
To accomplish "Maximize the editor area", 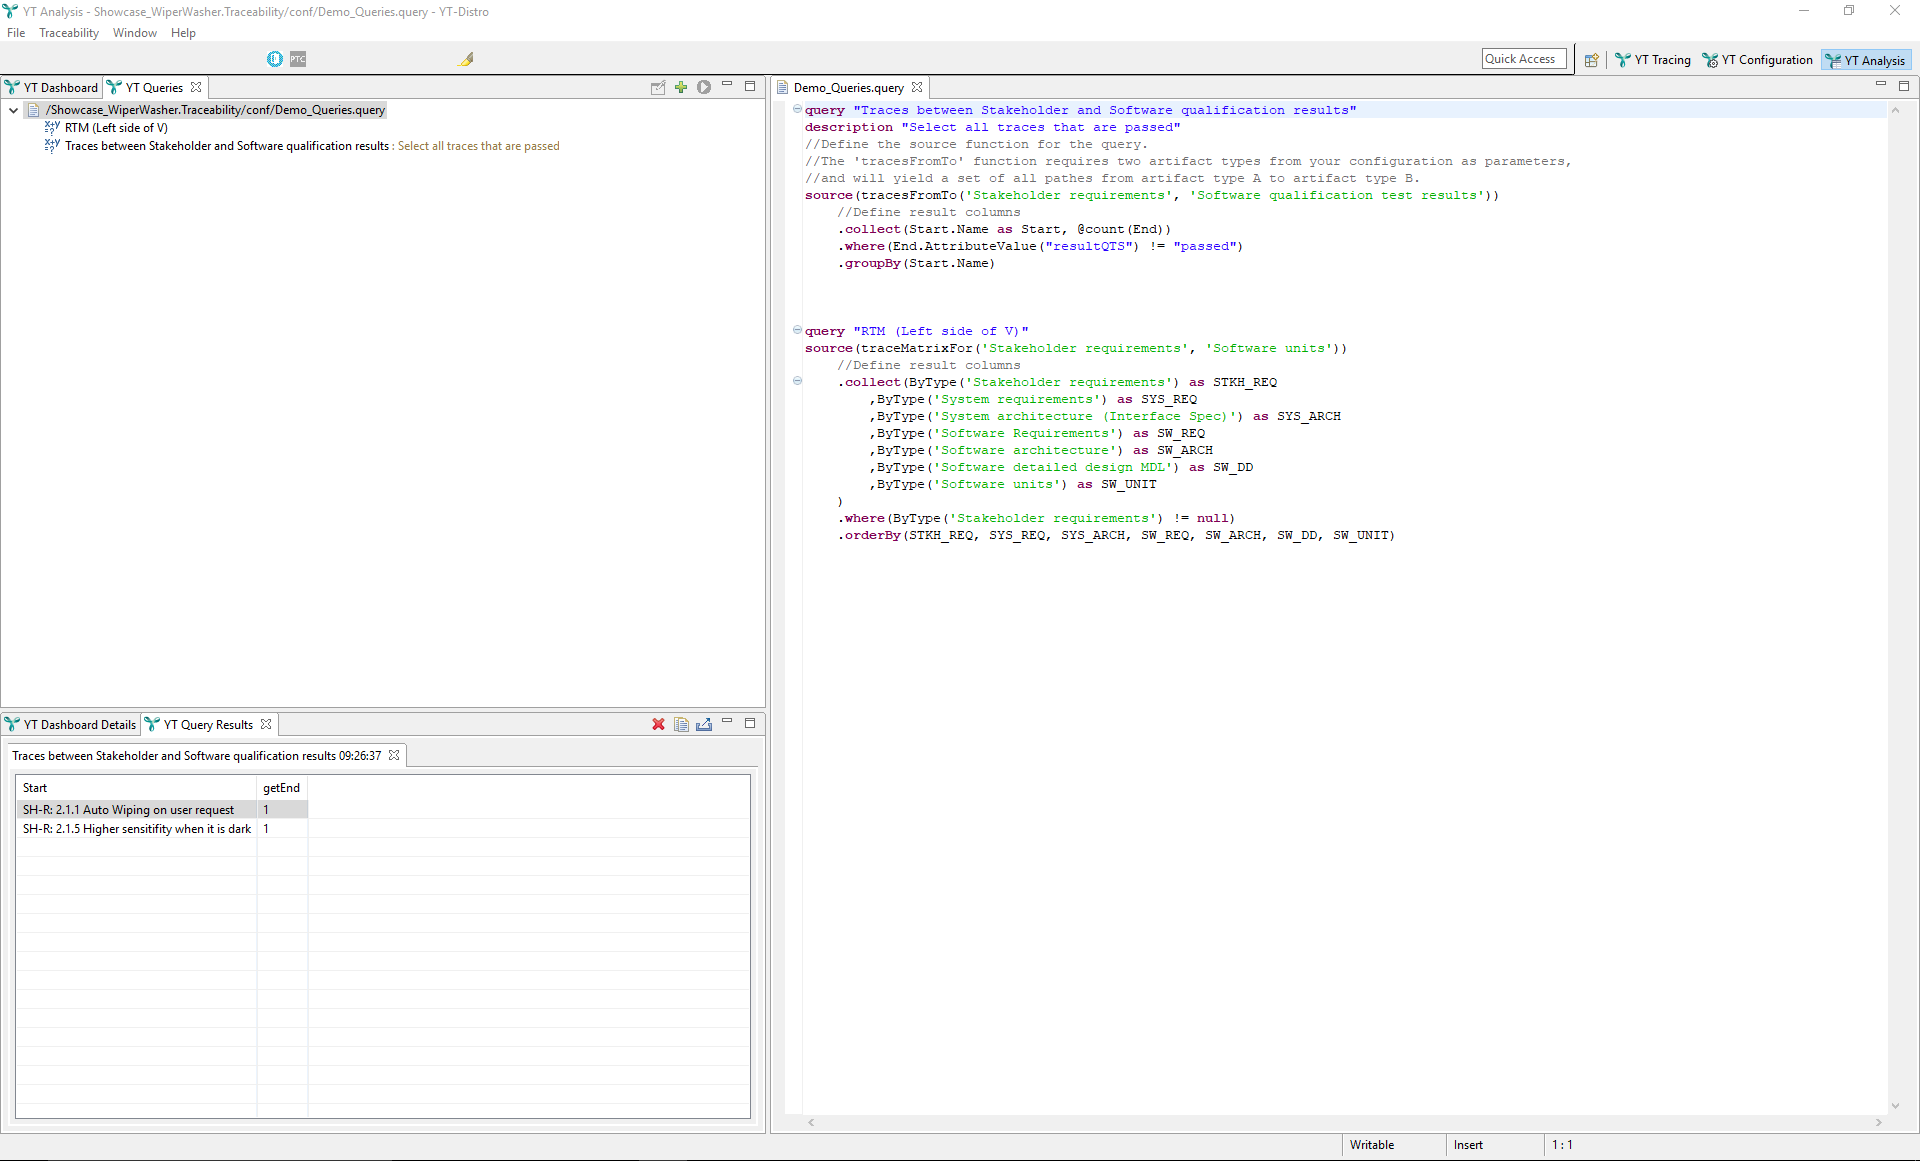I will tap(1904, 86).
